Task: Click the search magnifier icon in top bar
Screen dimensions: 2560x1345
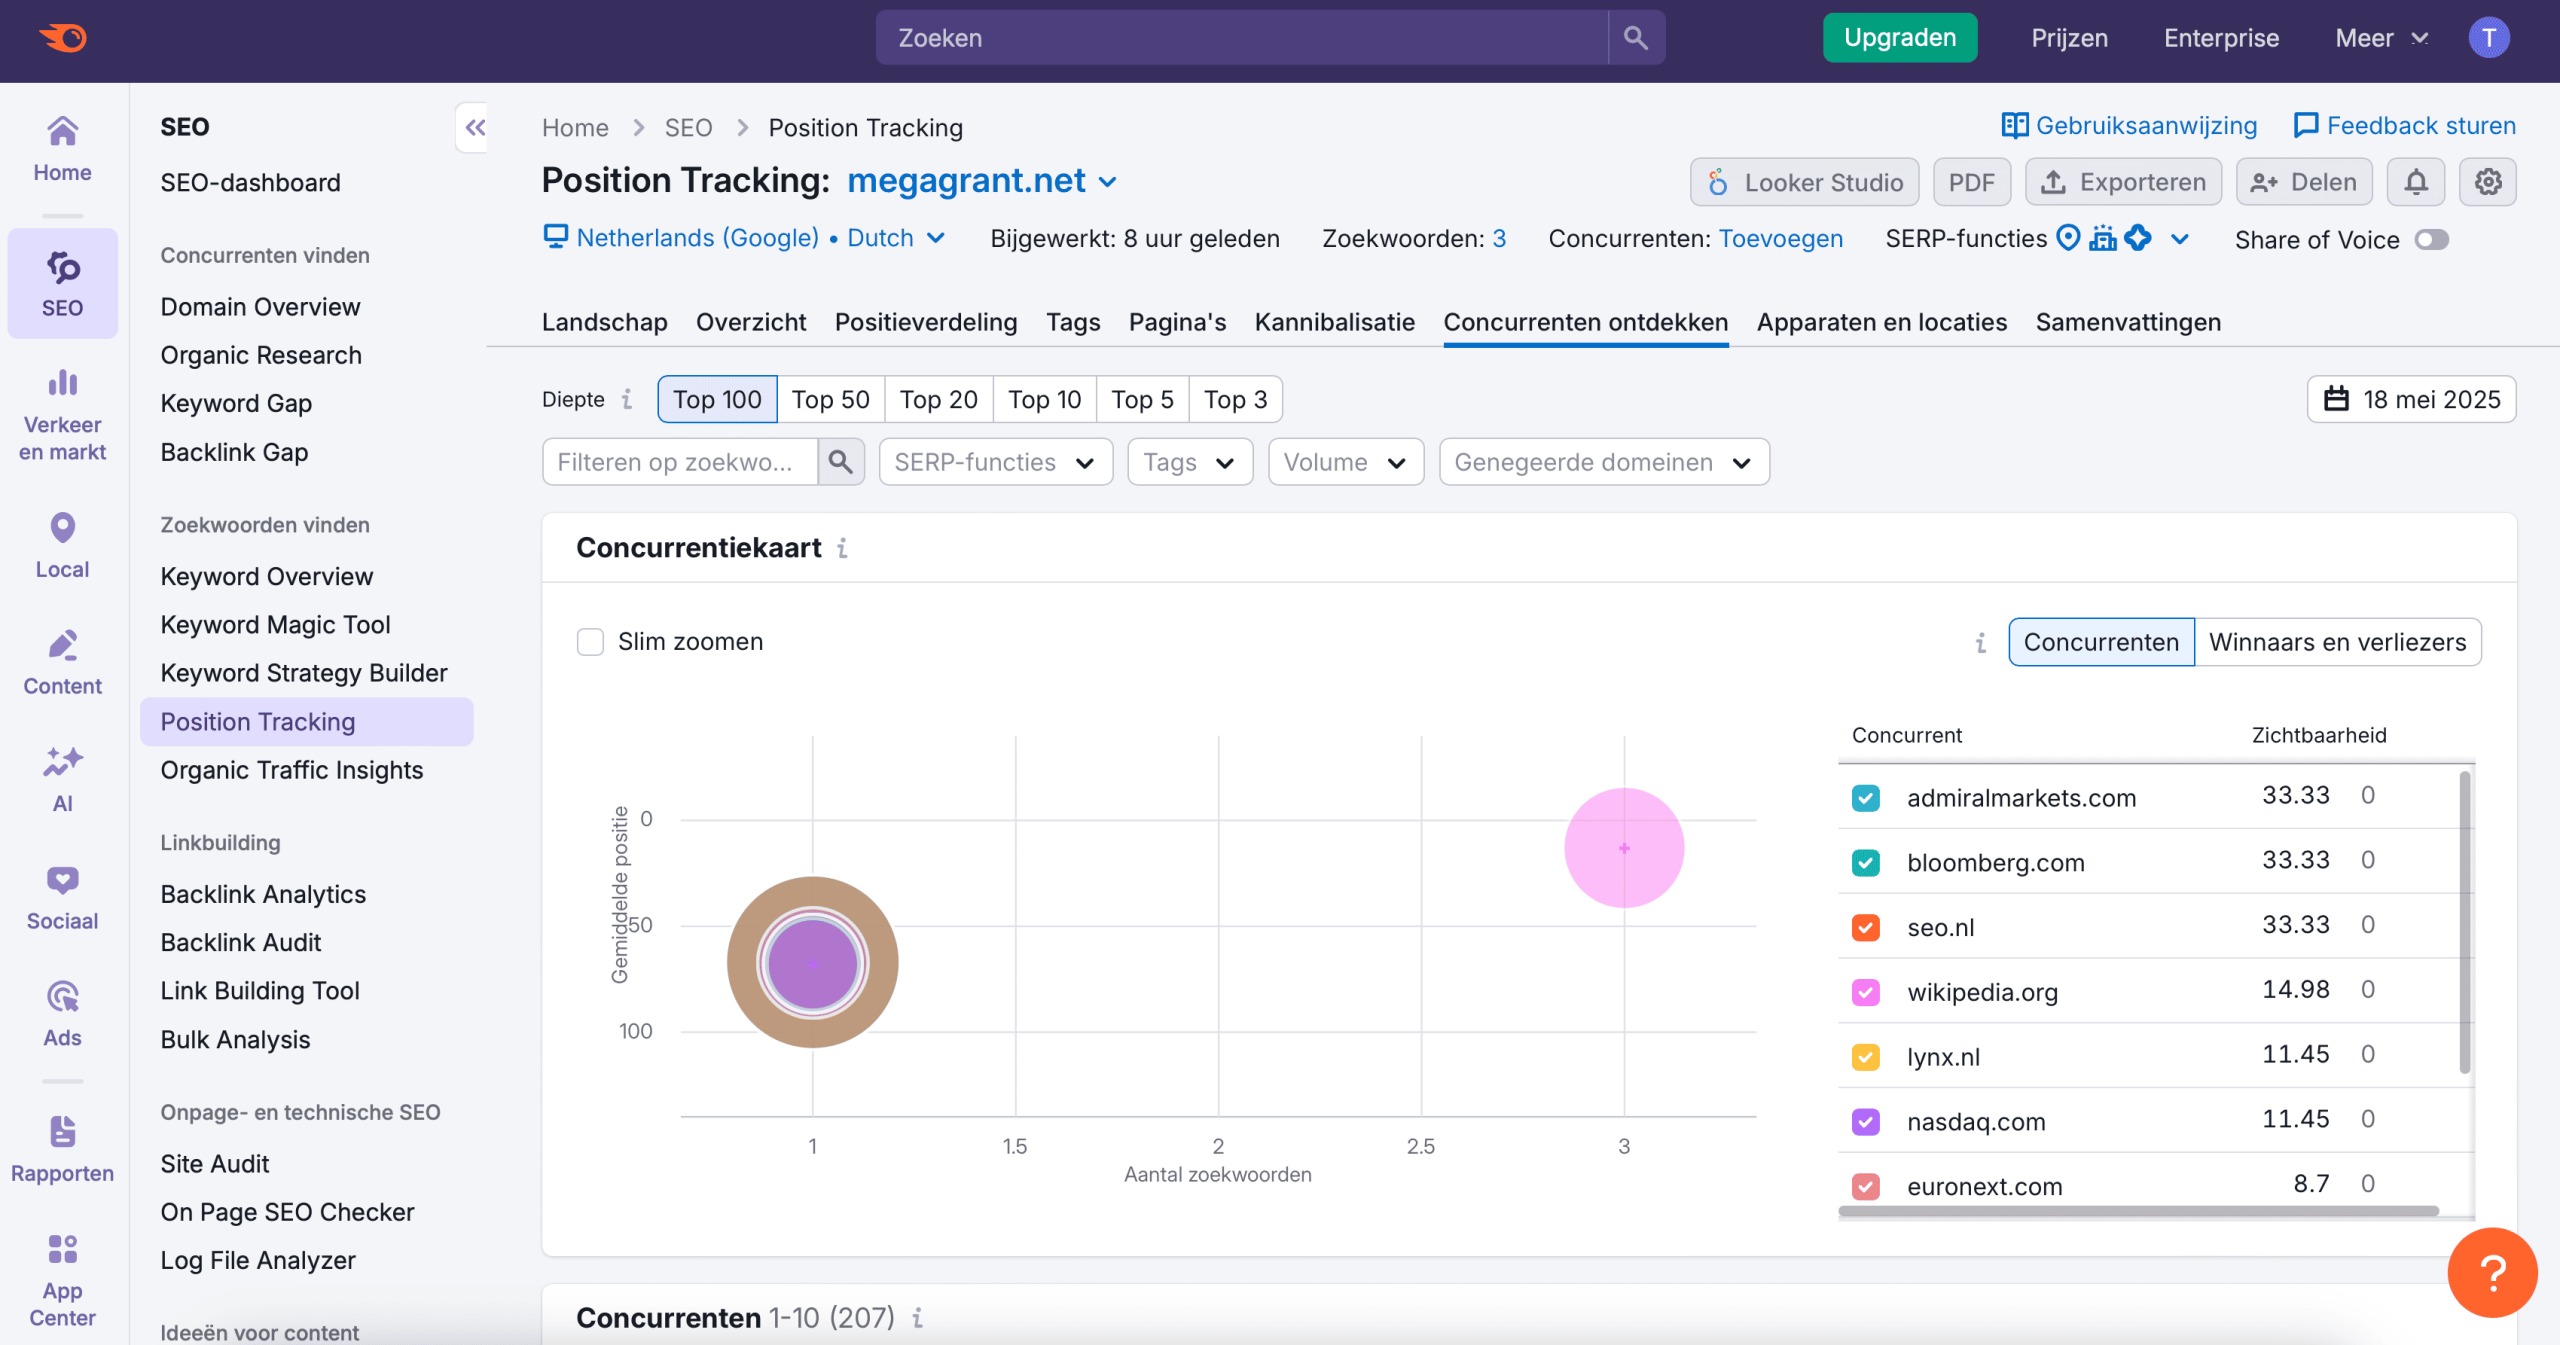Action: click(x=1636, y=38)
